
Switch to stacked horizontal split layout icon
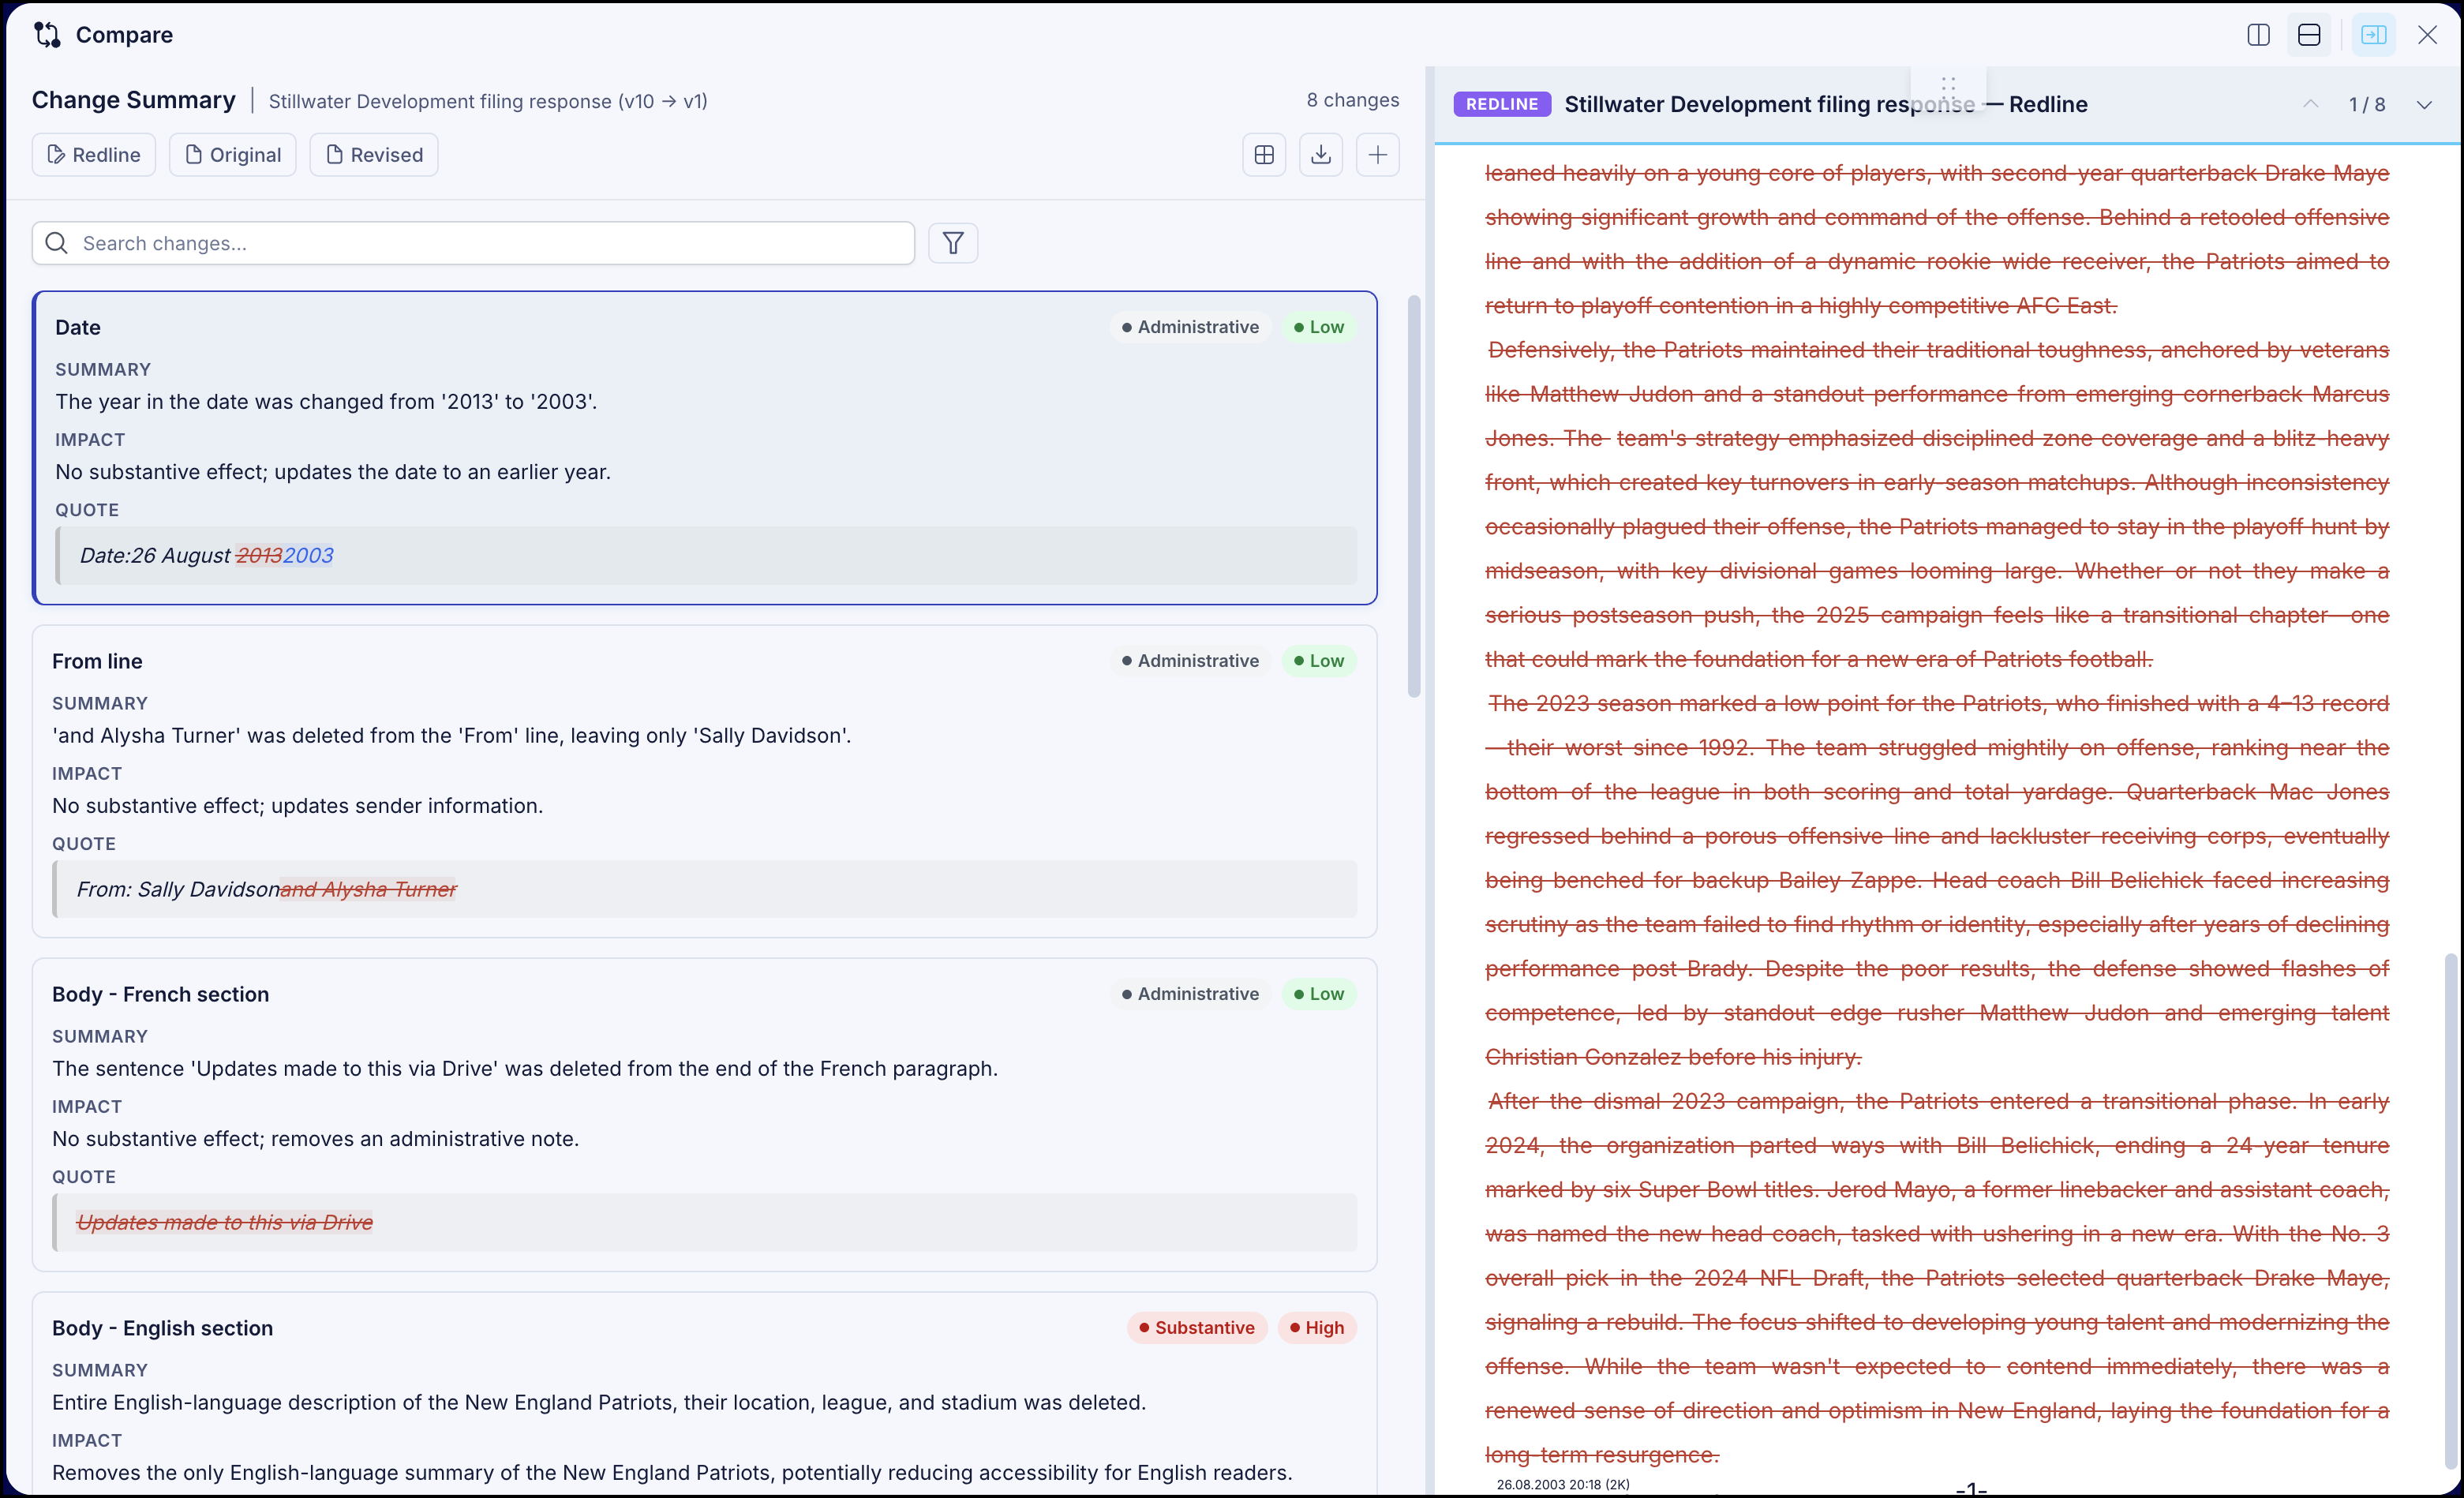coord(2309,35)
